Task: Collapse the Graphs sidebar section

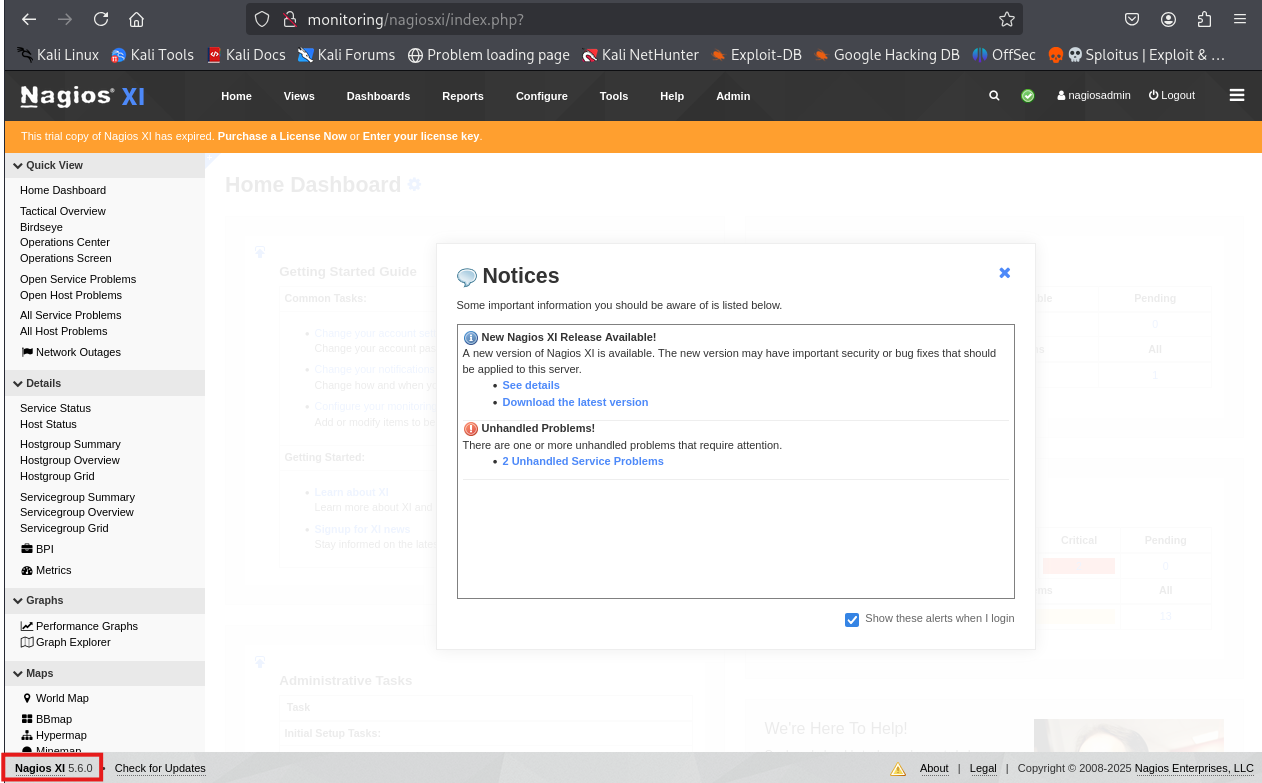Action: 44,600
